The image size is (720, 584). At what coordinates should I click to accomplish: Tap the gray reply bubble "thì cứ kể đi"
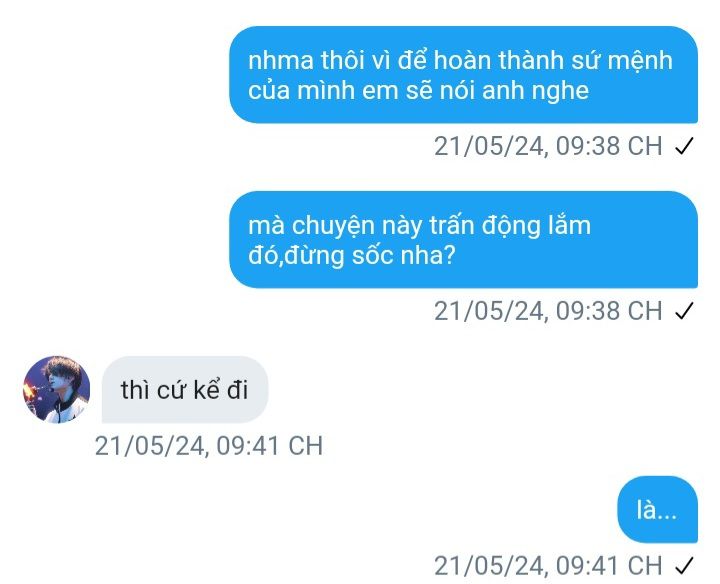click(x=185, y=389)
